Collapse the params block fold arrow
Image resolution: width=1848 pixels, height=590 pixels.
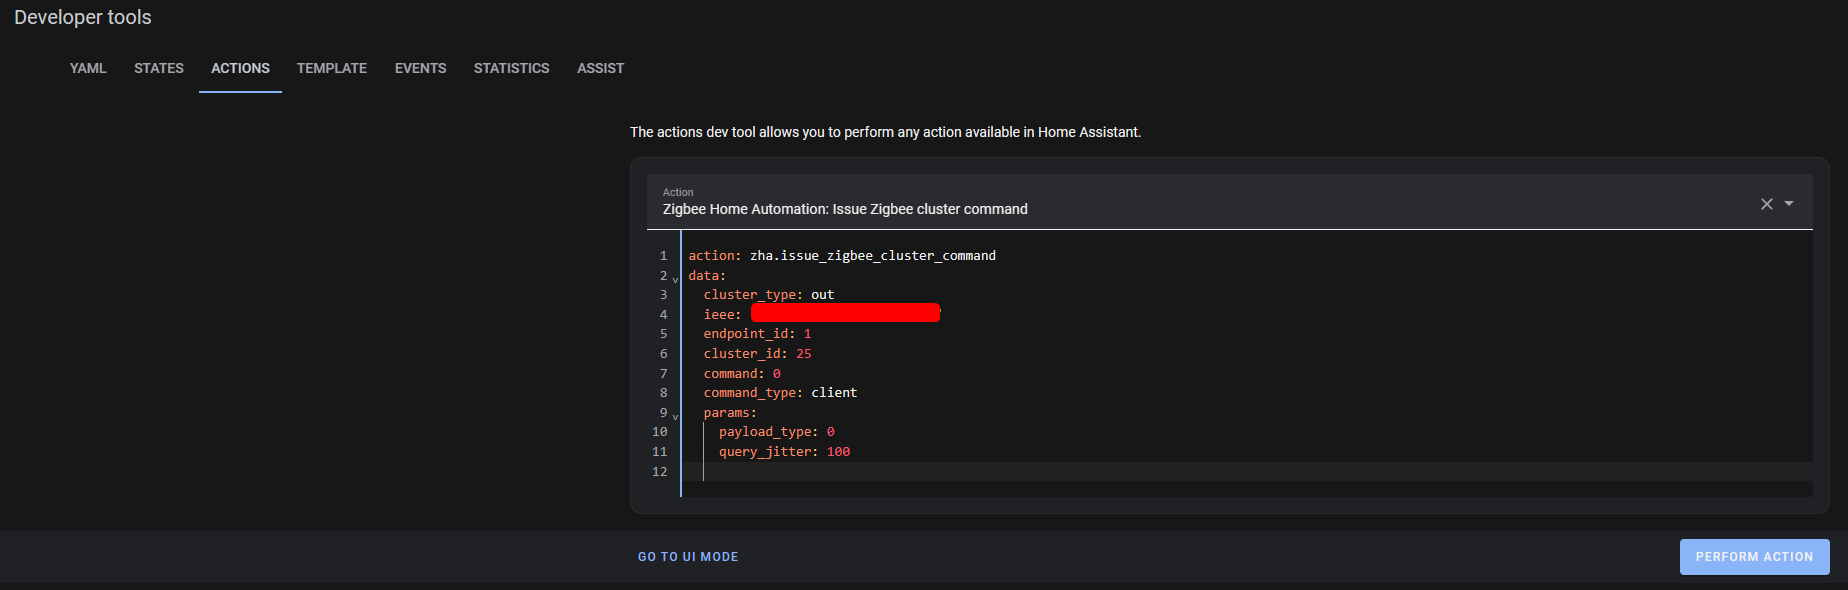pyautogui.click(x=675, y=416)
